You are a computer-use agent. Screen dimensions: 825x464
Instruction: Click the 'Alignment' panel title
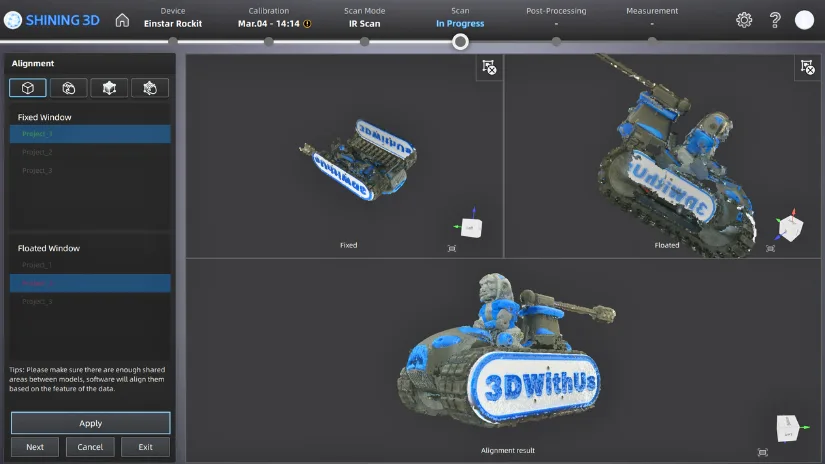(x=33, y=63)
